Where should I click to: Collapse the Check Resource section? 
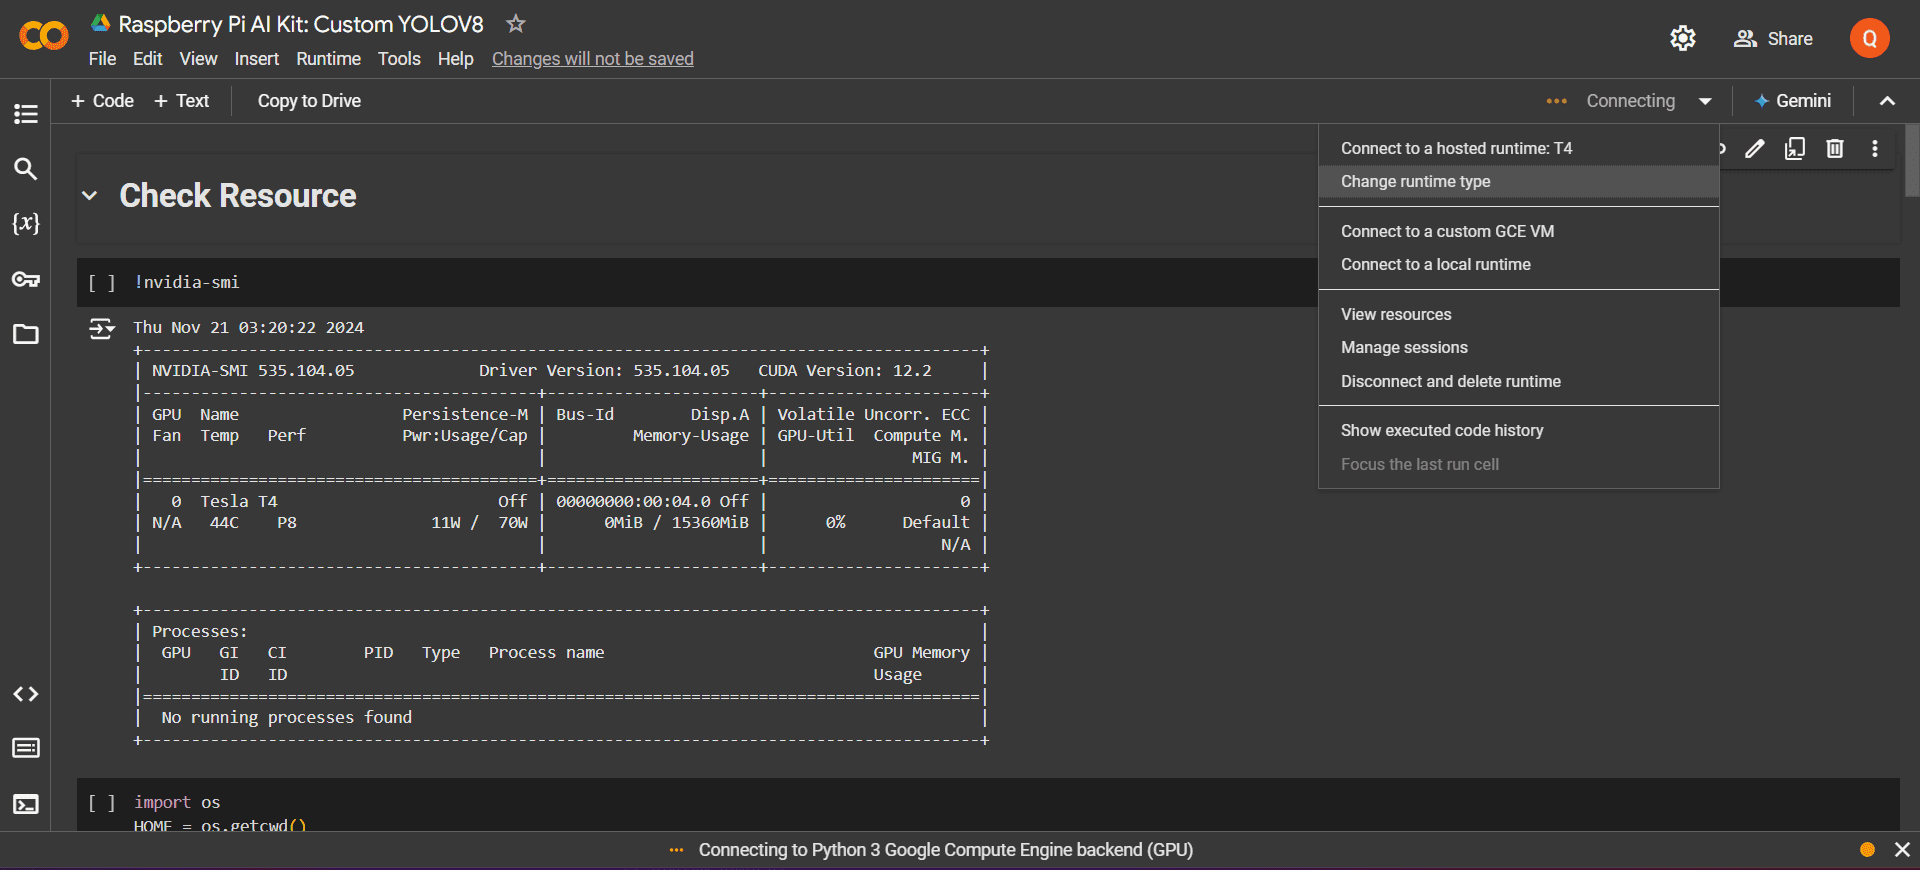point(90,196)
